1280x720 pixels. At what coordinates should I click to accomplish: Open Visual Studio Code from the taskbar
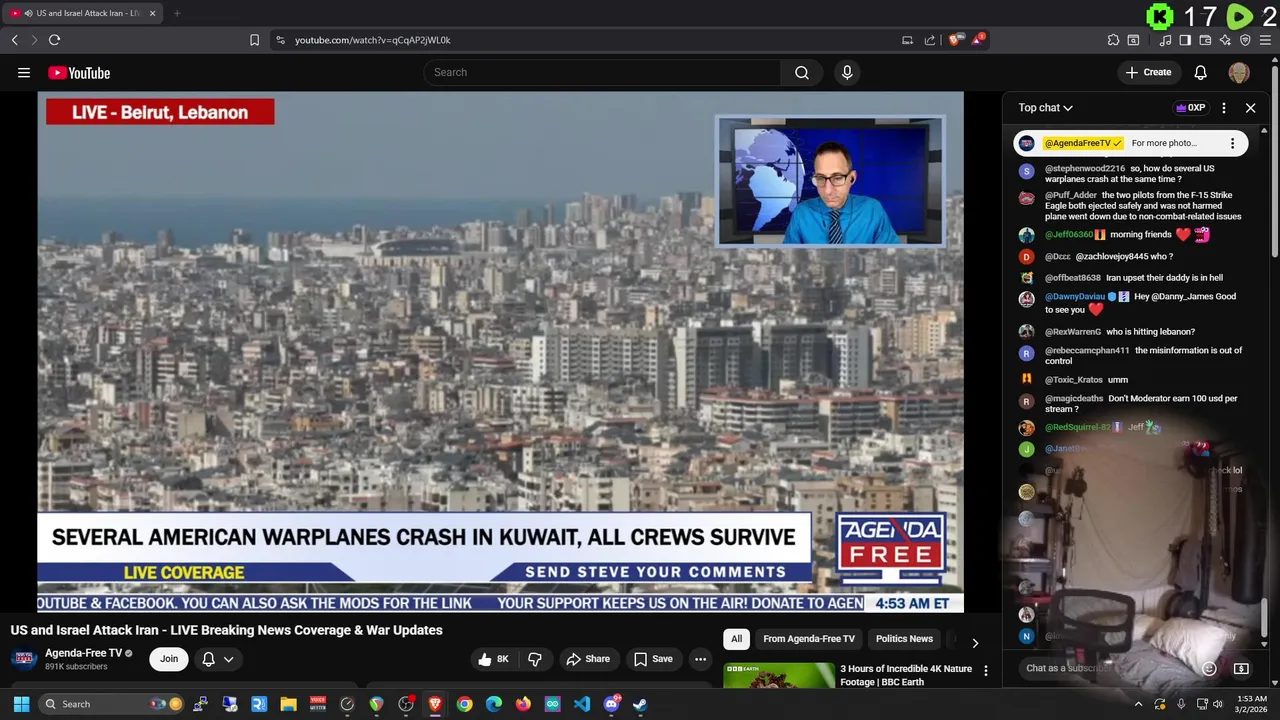click(582, 704)
